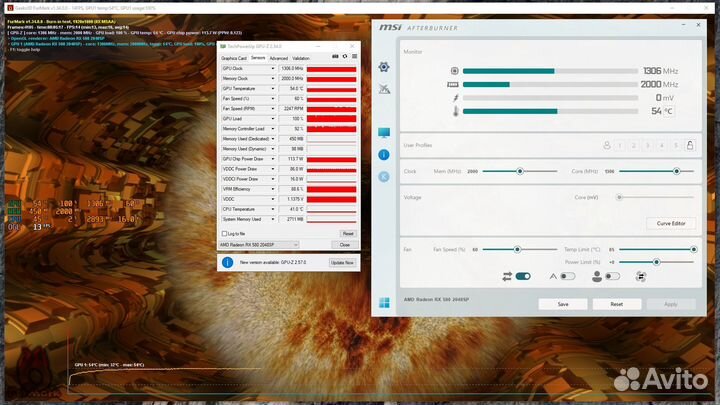
Task: Open Afterburner settings gear icon
Action: click(x=384, y=67)
